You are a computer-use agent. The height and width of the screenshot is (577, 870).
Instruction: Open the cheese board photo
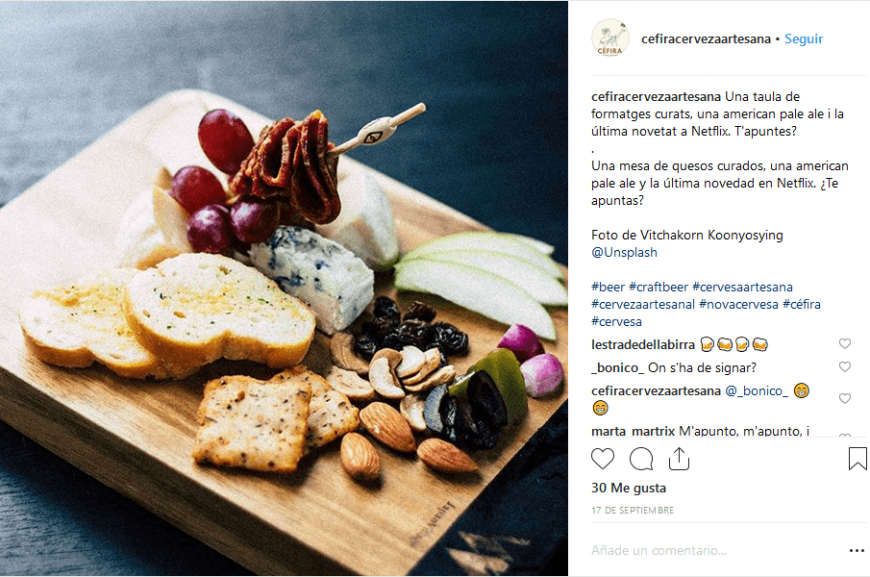tap(284, 288)
